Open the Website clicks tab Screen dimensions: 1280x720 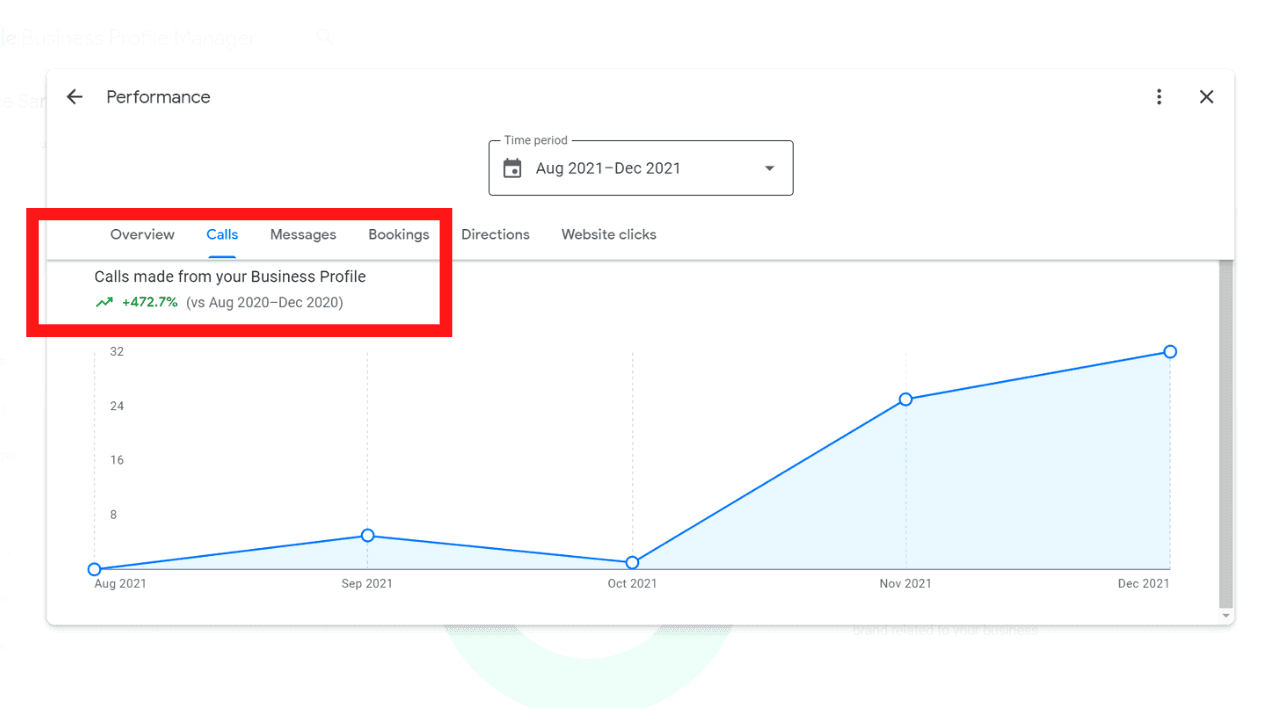(608, 235)
